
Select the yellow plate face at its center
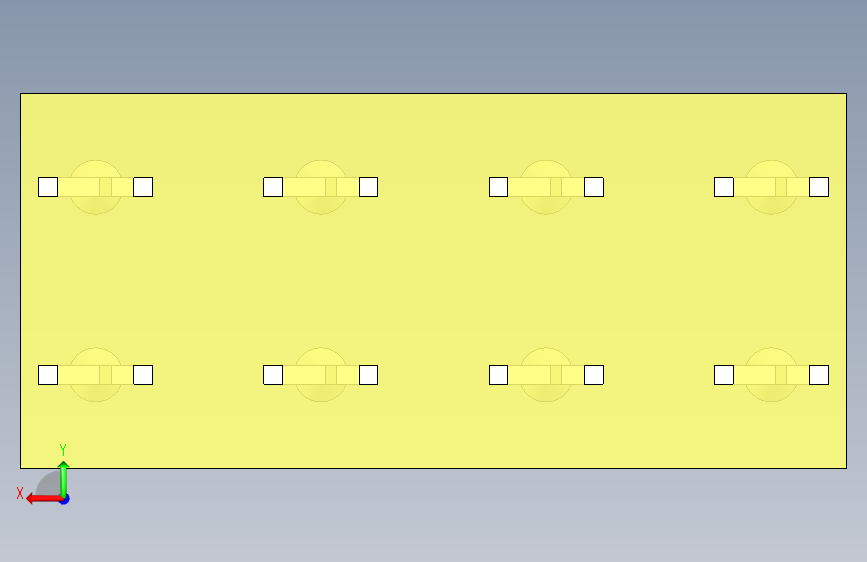pos(434,281)
